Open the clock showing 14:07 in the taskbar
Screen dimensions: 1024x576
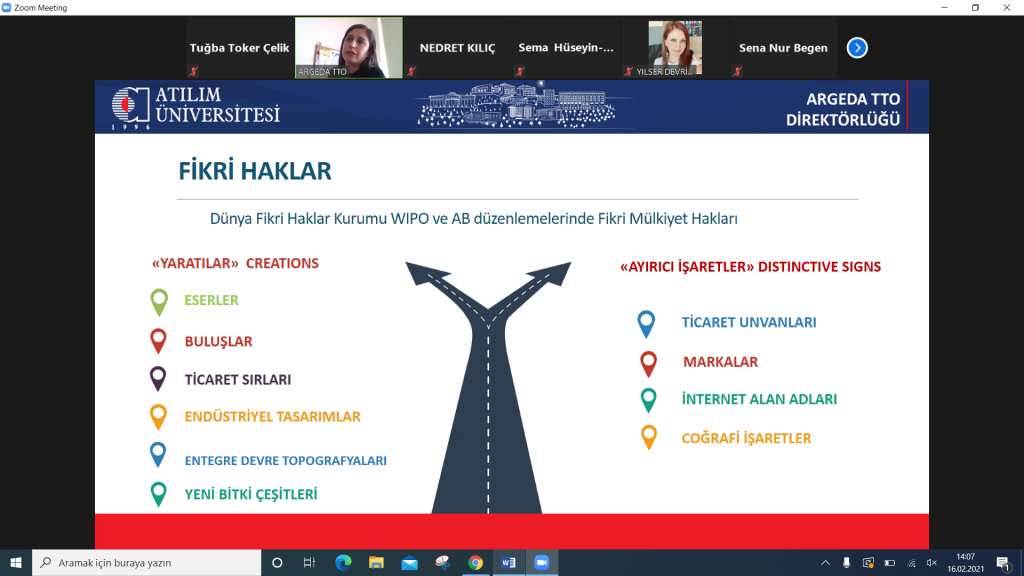(967, 563)
